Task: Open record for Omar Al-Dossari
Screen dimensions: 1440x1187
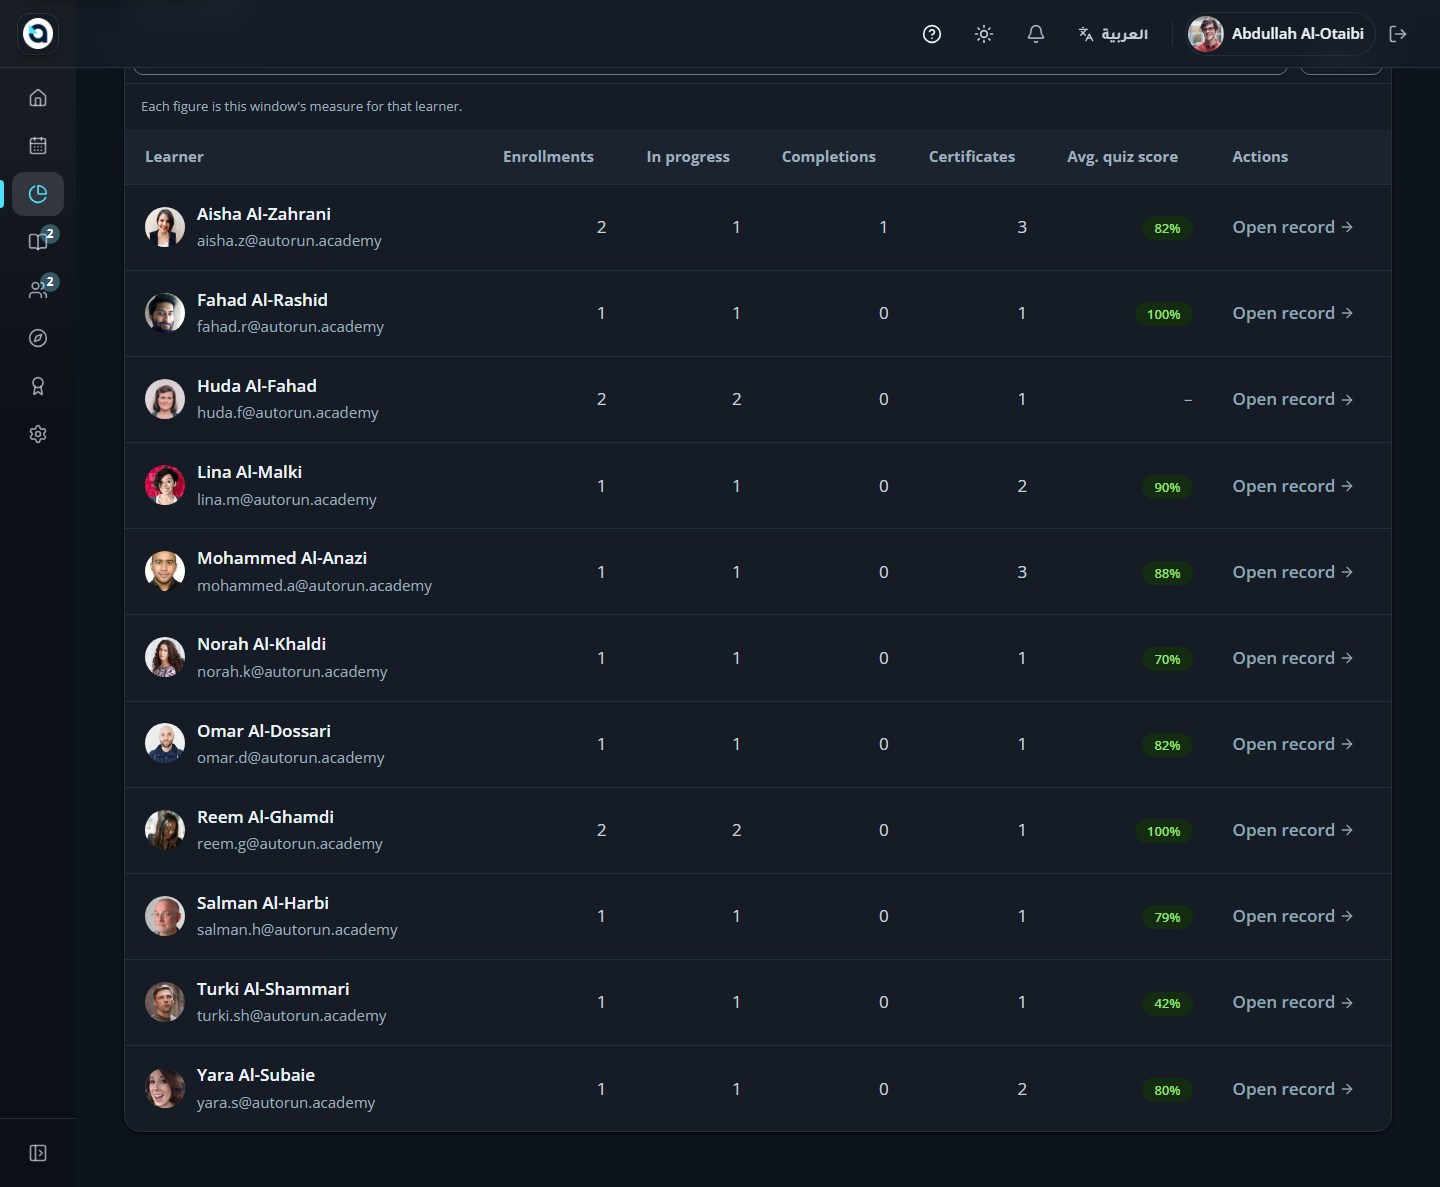Action: 1292,744
